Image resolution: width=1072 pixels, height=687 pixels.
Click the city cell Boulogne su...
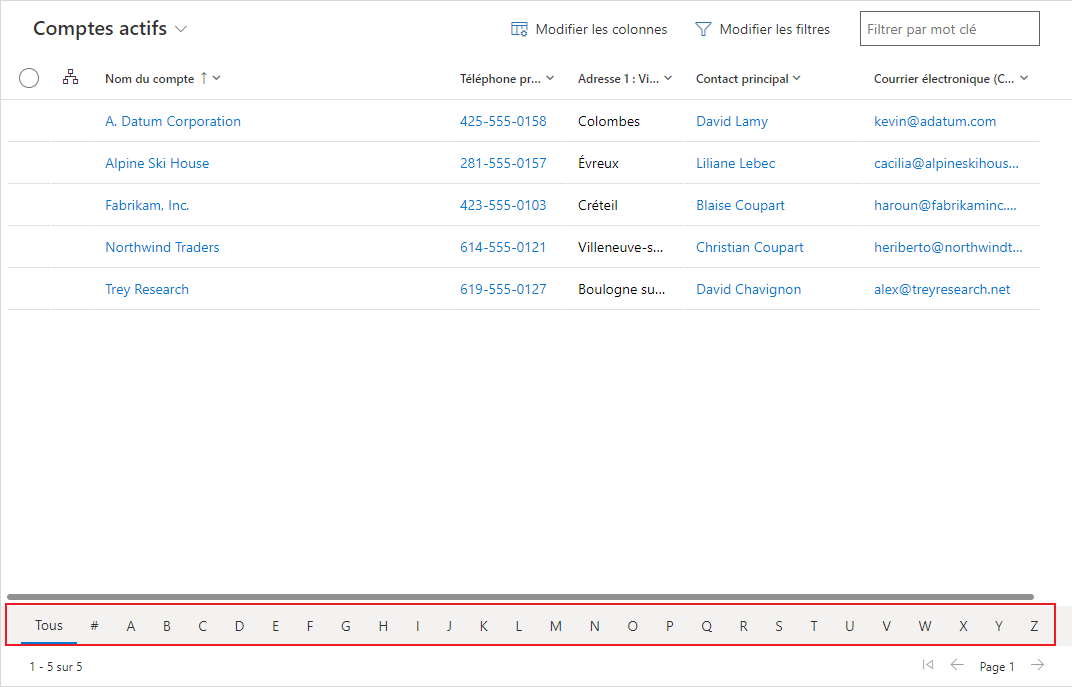pyautogui.click(x=621, y=289)
